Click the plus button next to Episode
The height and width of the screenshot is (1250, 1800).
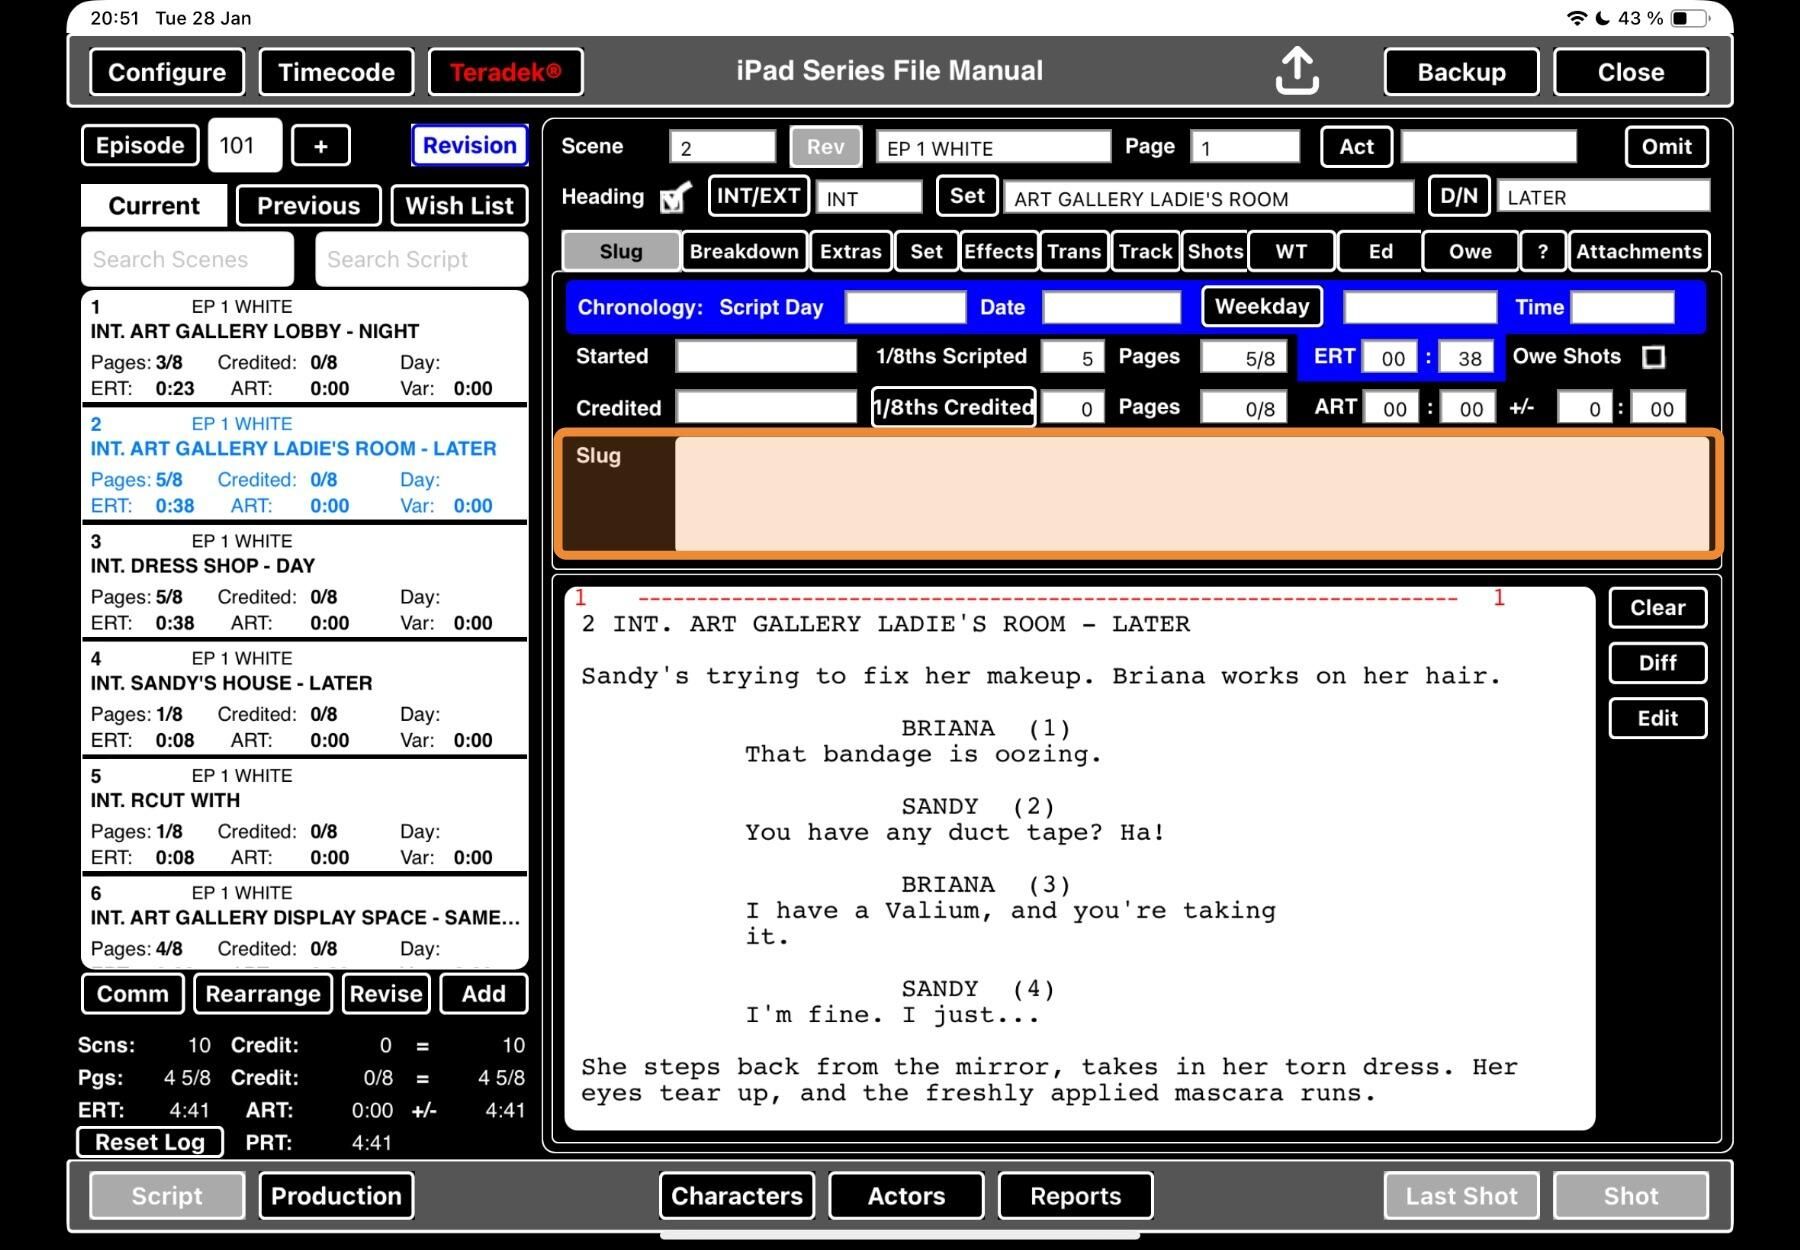coord(320,146)
